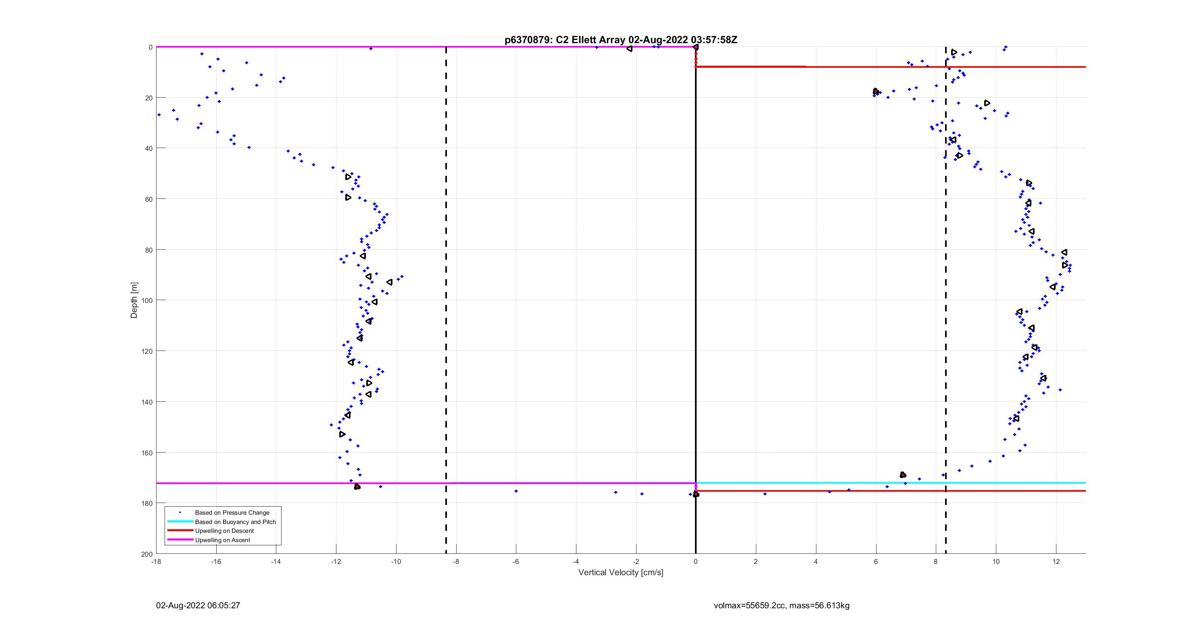Click the 'Depth [m]' y-axis label
The height and width of the screenshot is (622, 1200).
click(133, 300)
